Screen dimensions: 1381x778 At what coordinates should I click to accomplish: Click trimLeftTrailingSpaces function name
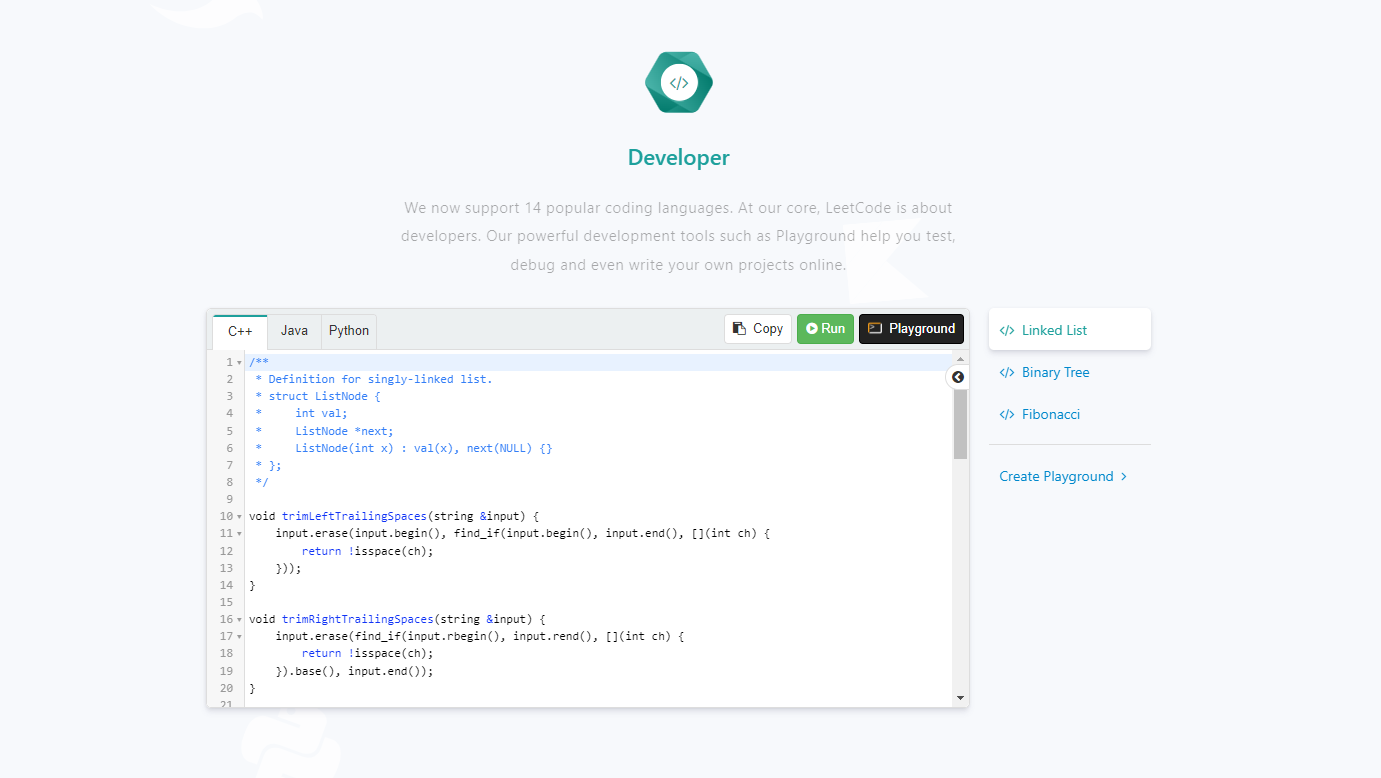[x=354, y=516]
